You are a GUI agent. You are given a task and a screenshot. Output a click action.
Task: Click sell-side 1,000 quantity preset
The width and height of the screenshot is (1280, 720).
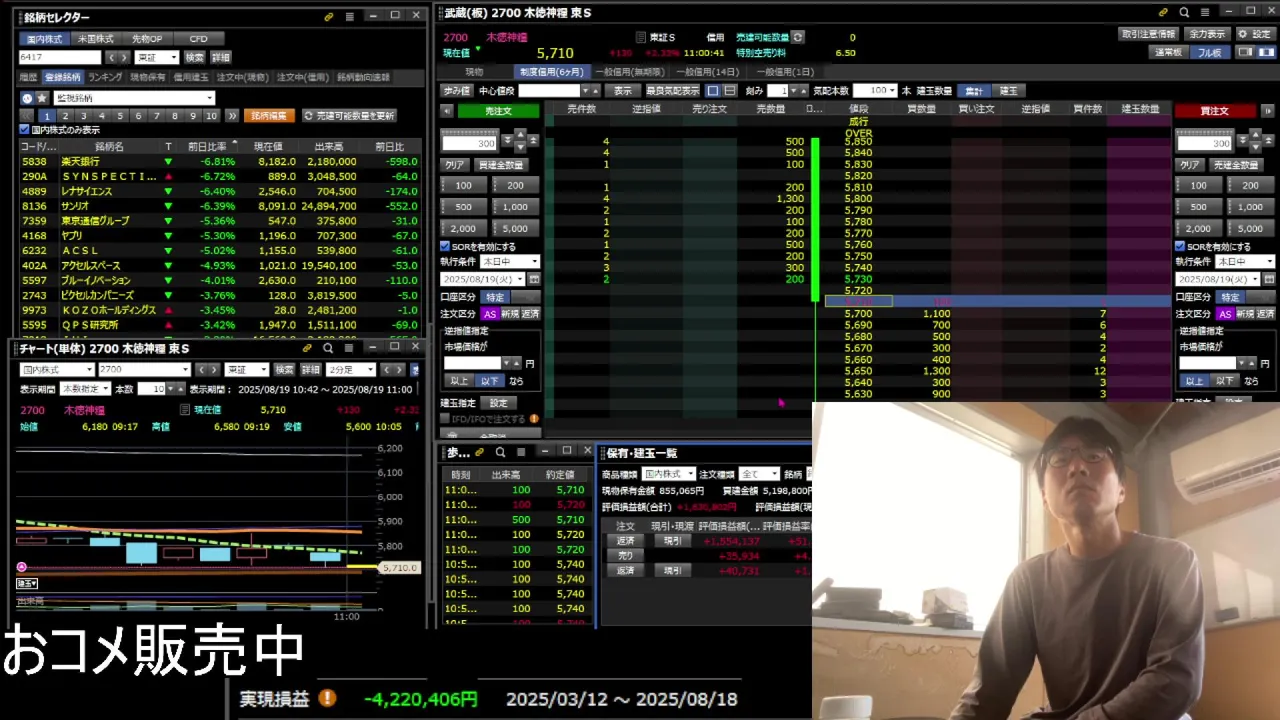coord(515,207)
